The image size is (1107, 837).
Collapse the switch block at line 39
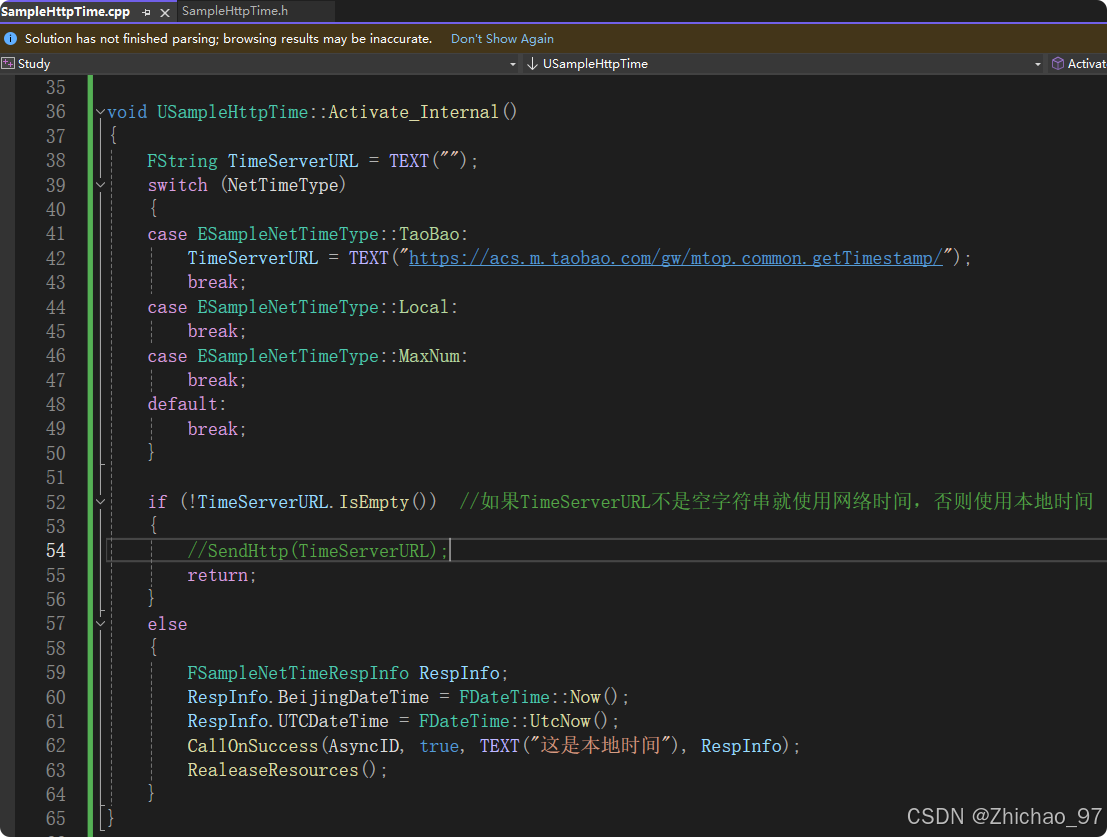pos(100,185)
